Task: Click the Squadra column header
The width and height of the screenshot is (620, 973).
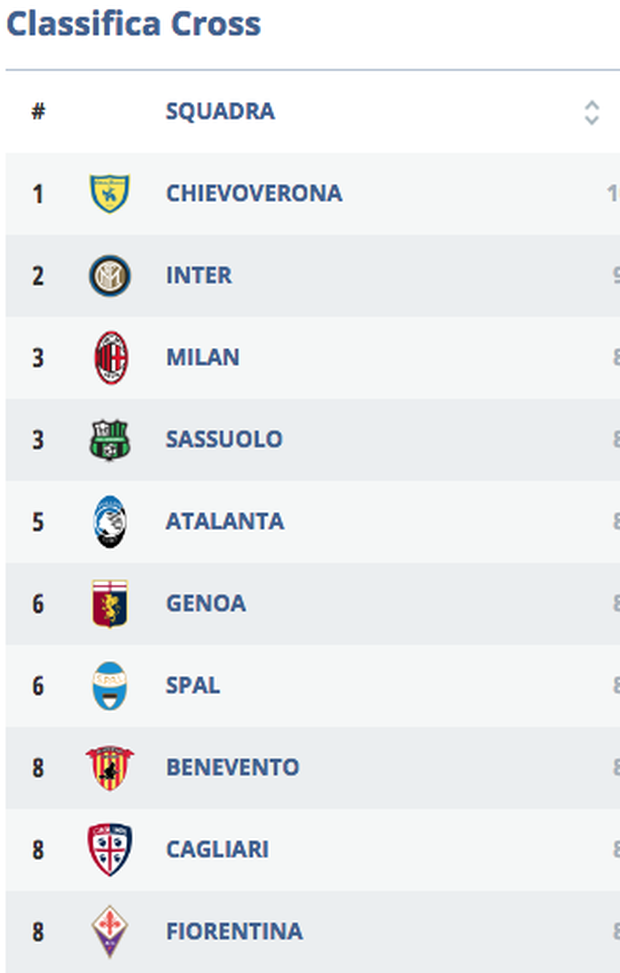Action: [x=220, y=111]
